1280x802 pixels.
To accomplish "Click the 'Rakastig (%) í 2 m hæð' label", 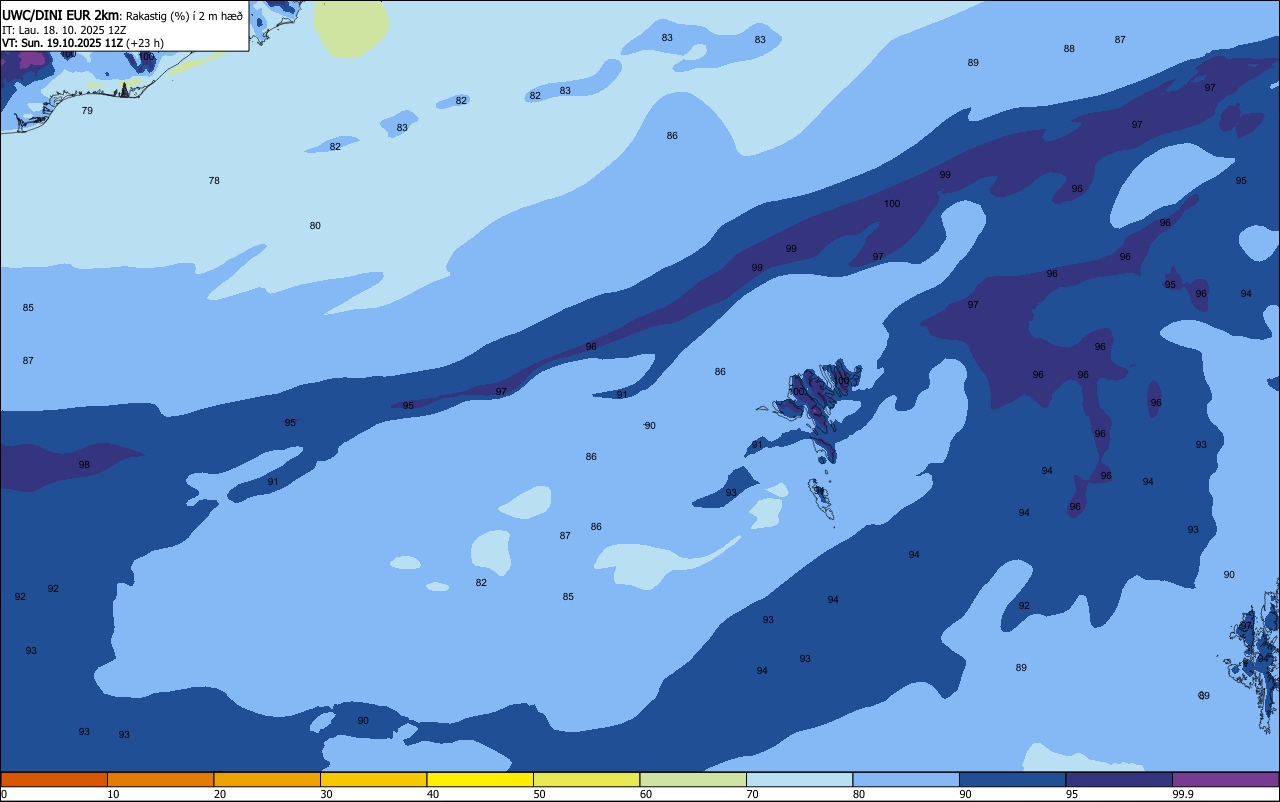I will 184,16.
